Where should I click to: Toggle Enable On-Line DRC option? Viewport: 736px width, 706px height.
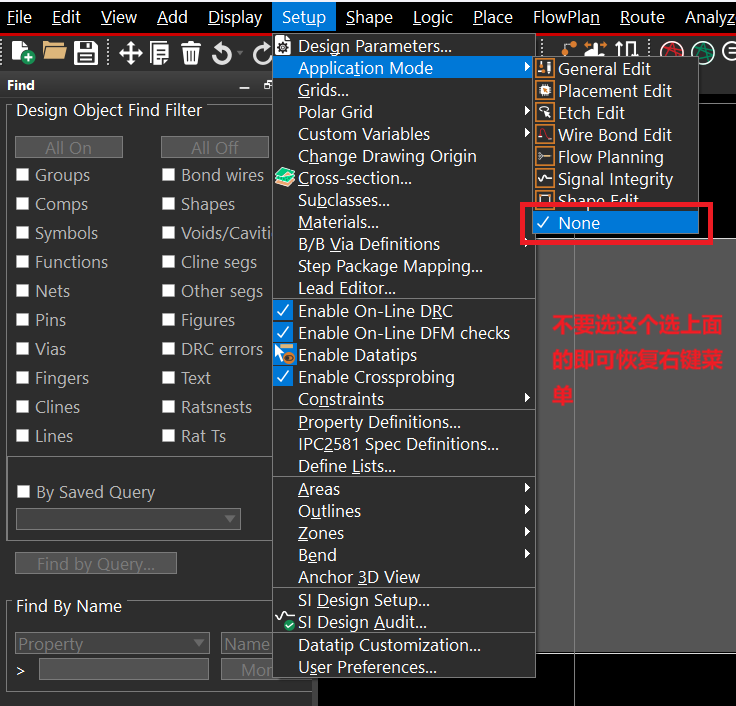pyautogui.click(x=404, y=311)
